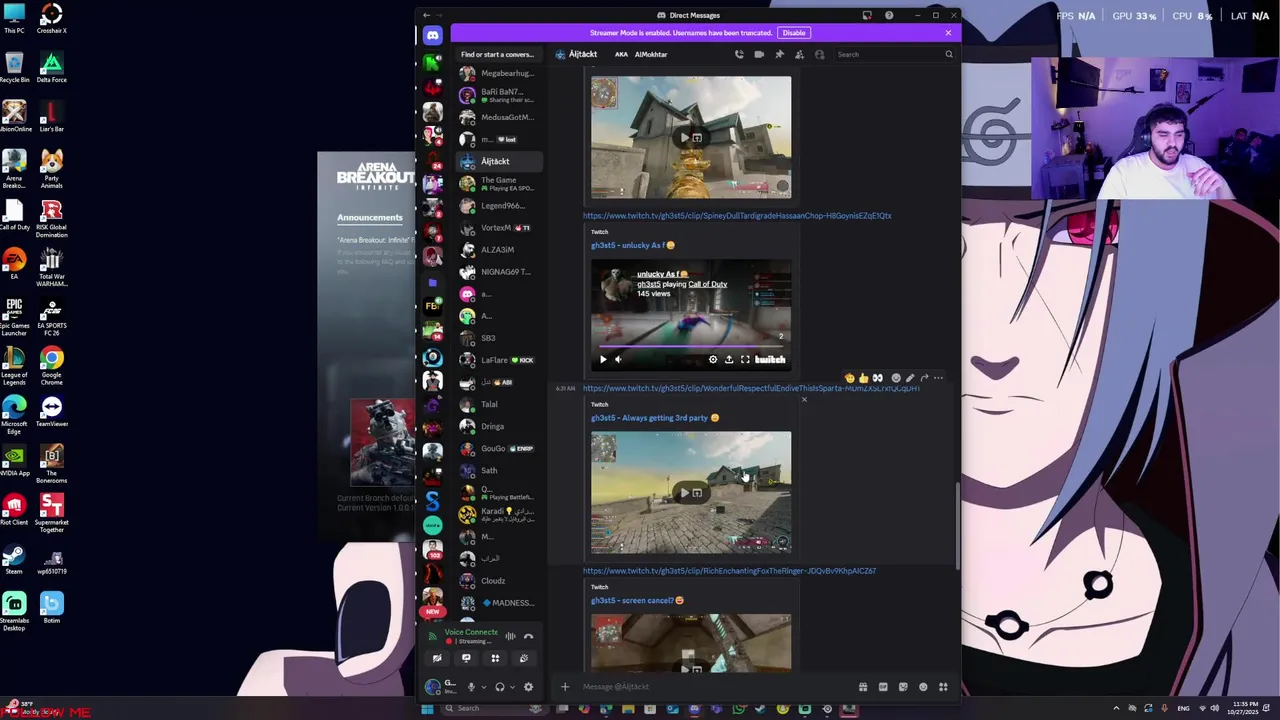The width and height of the screenshot is (1280, 720).
Task: Stop screen sharing in voice panel
Action: [466, 658]
